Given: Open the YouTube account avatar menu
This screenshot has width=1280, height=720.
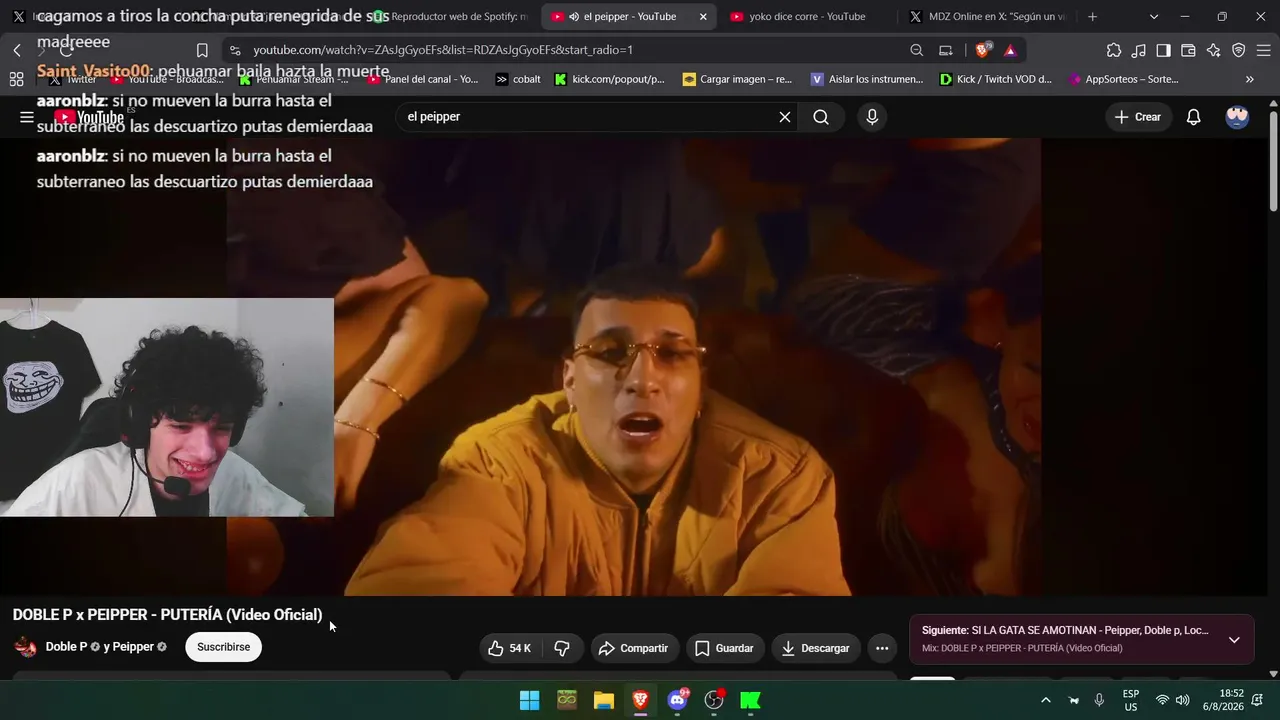Looking at the screenshot, I should (x=1237, y=117).
